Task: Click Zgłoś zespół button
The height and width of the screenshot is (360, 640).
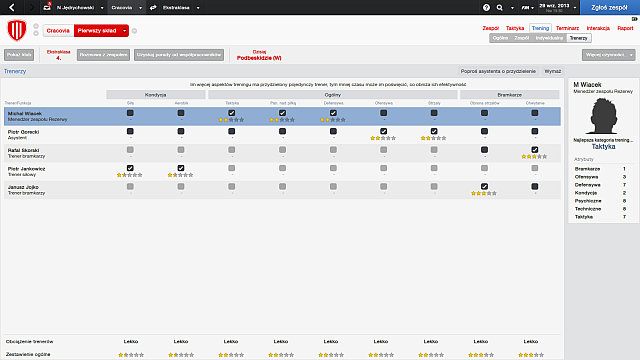Action: pyautogui.click(x=610, y=7)
